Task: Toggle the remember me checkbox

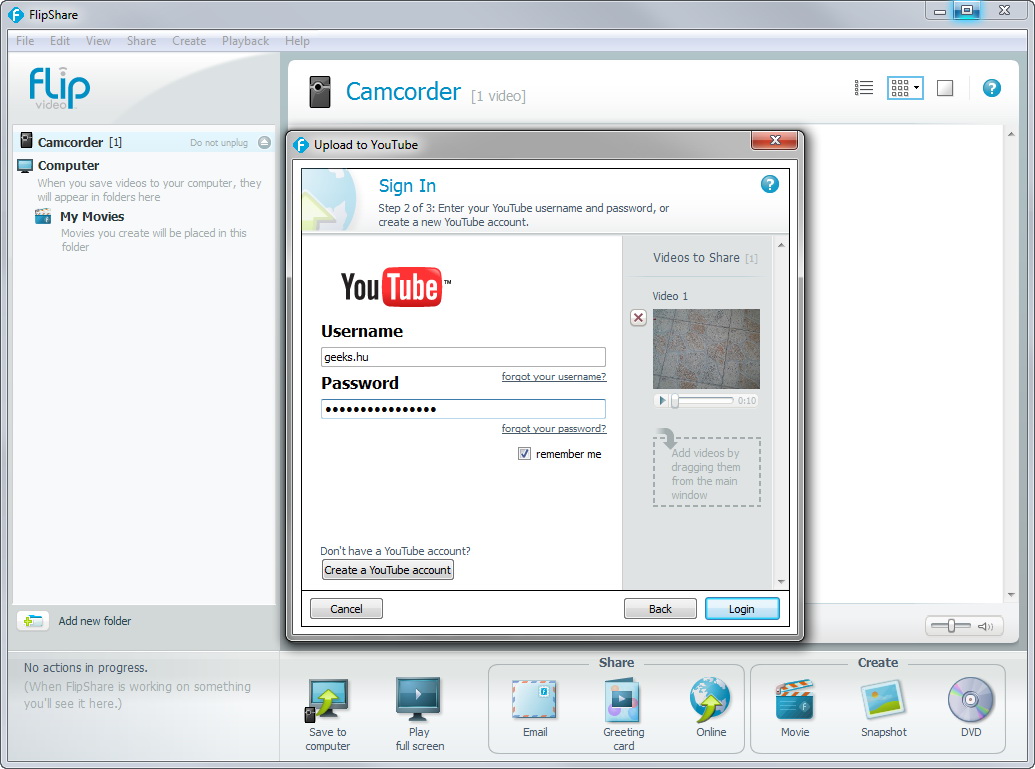Action: (x=524, y=454)
